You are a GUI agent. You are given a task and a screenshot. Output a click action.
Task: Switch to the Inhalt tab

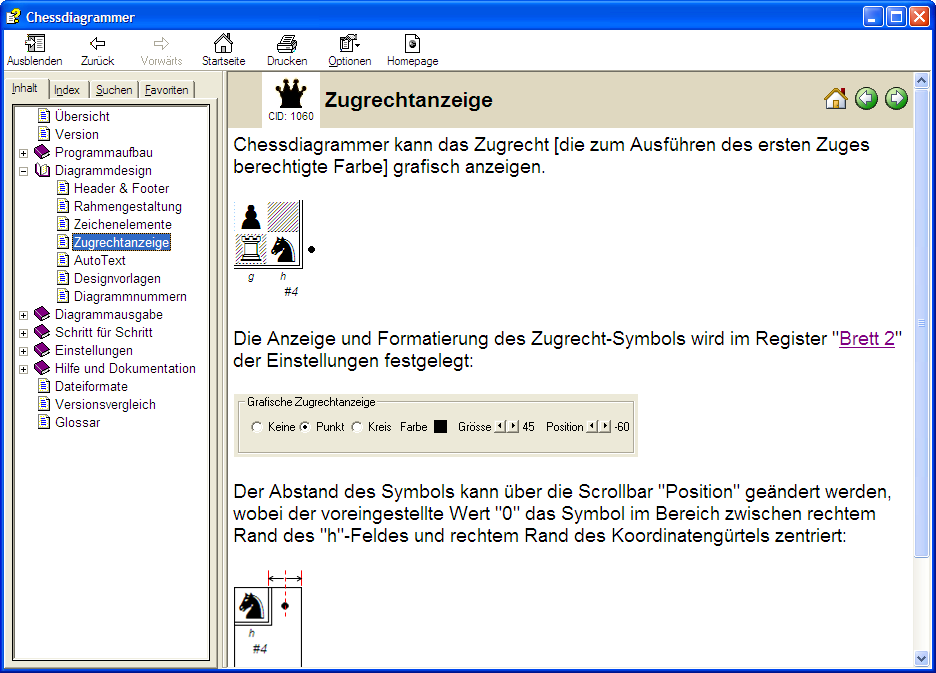tap(25, 88)
